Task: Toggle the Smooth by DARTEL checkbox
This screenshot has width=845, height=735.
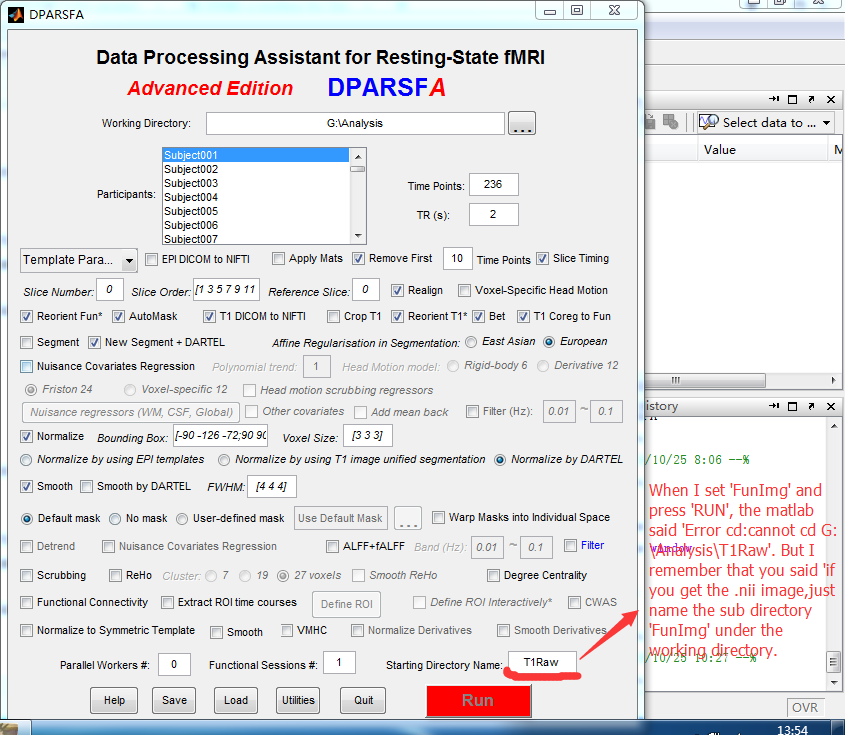Action: coord(86,487)
